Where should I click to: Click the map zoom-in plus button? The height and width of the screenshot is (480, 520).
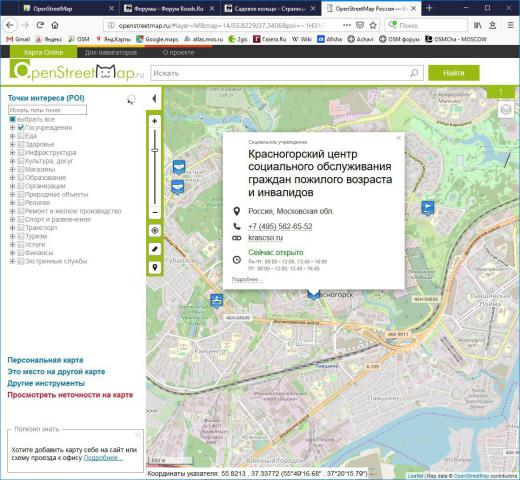tap(154, 121)
